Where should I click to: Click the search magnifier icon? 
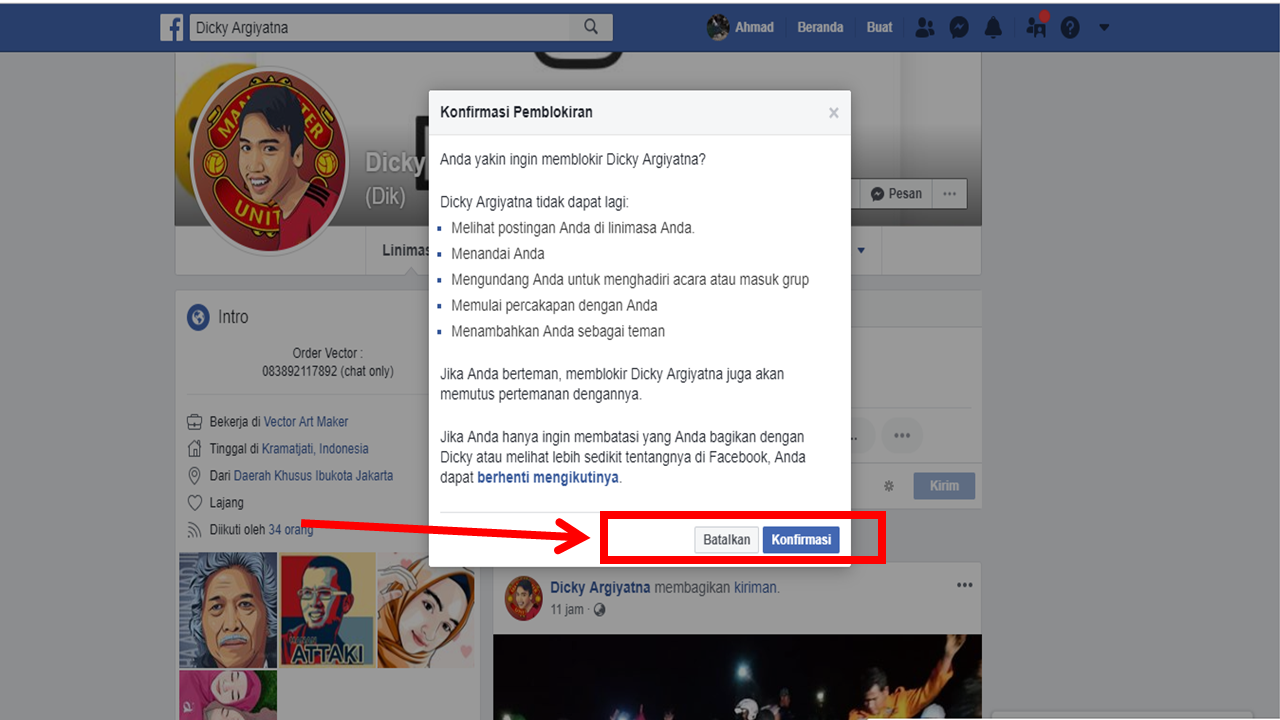click(x=590, y=27)
